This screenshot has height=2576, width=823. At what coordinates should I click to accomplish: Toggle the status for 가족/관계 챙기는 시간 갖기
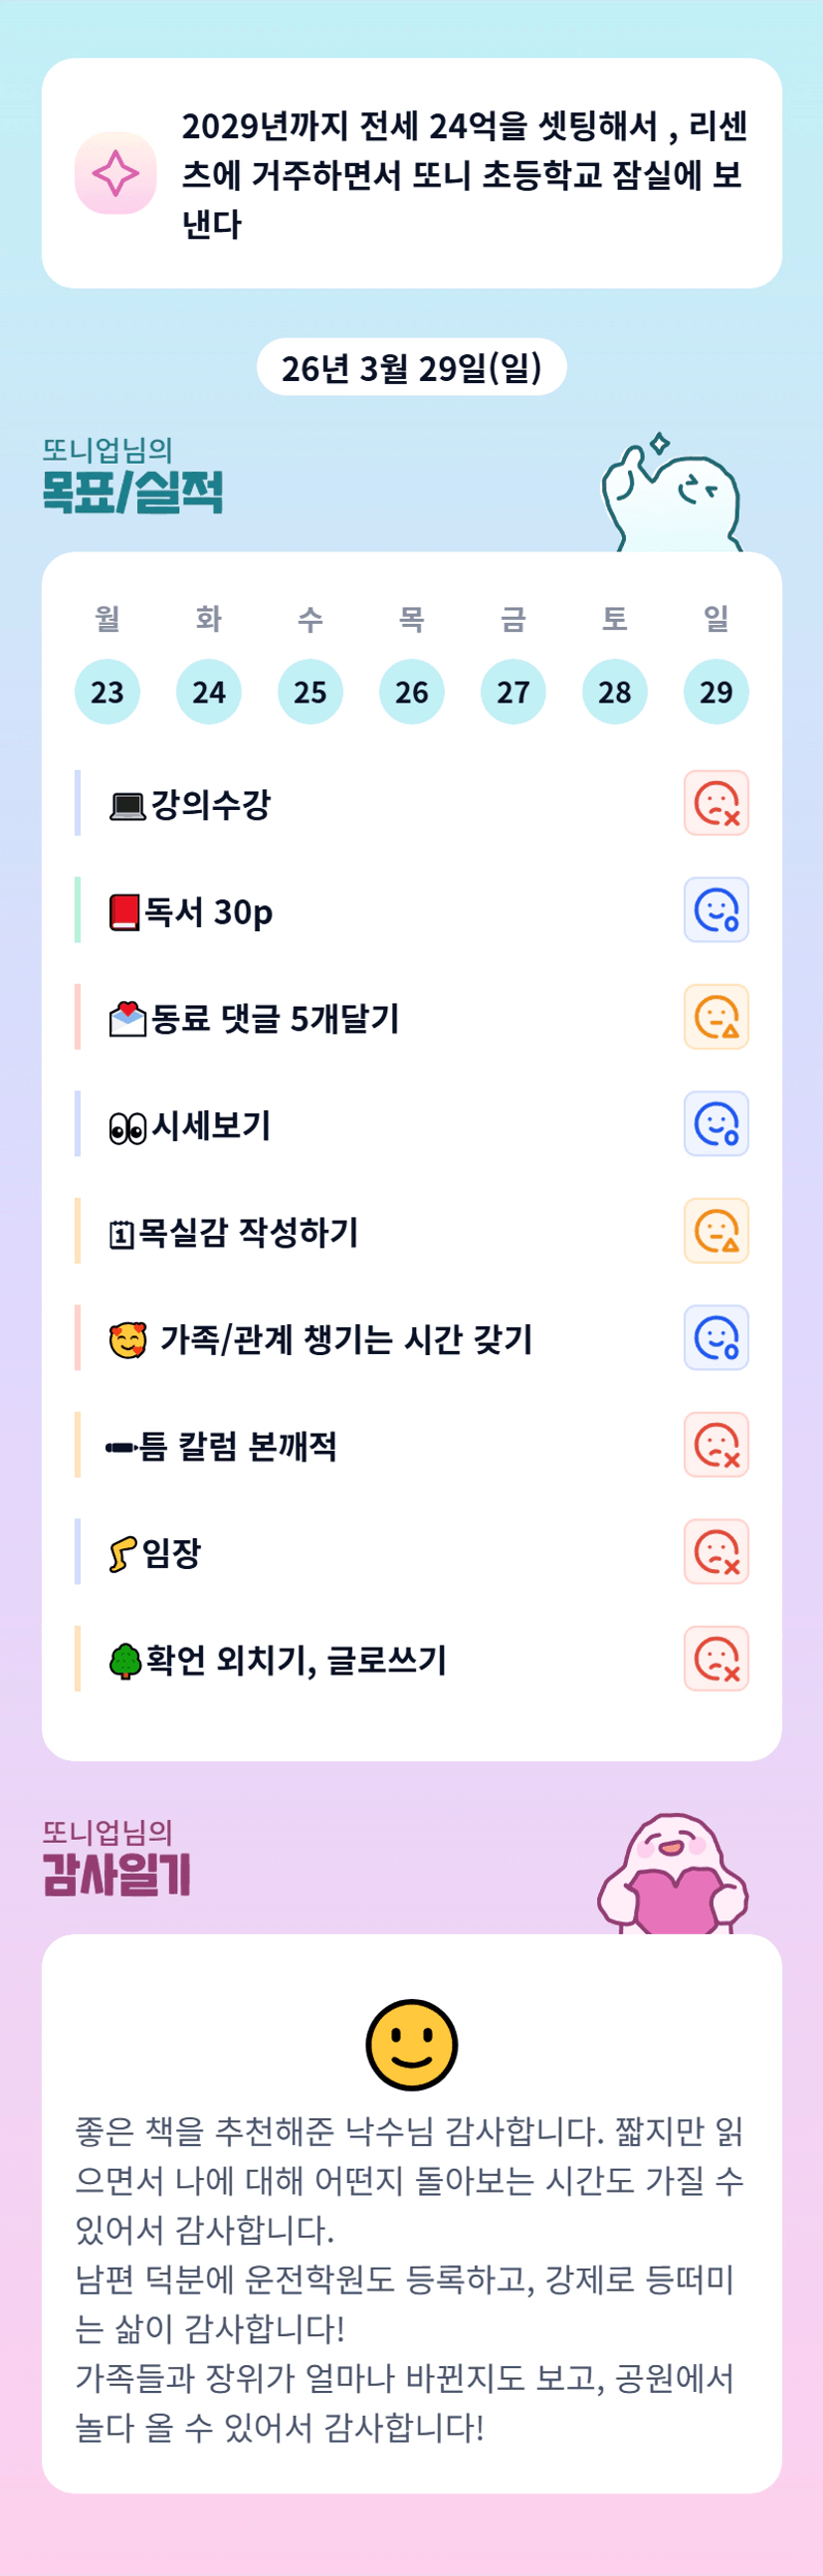(x=716, y=1338)
